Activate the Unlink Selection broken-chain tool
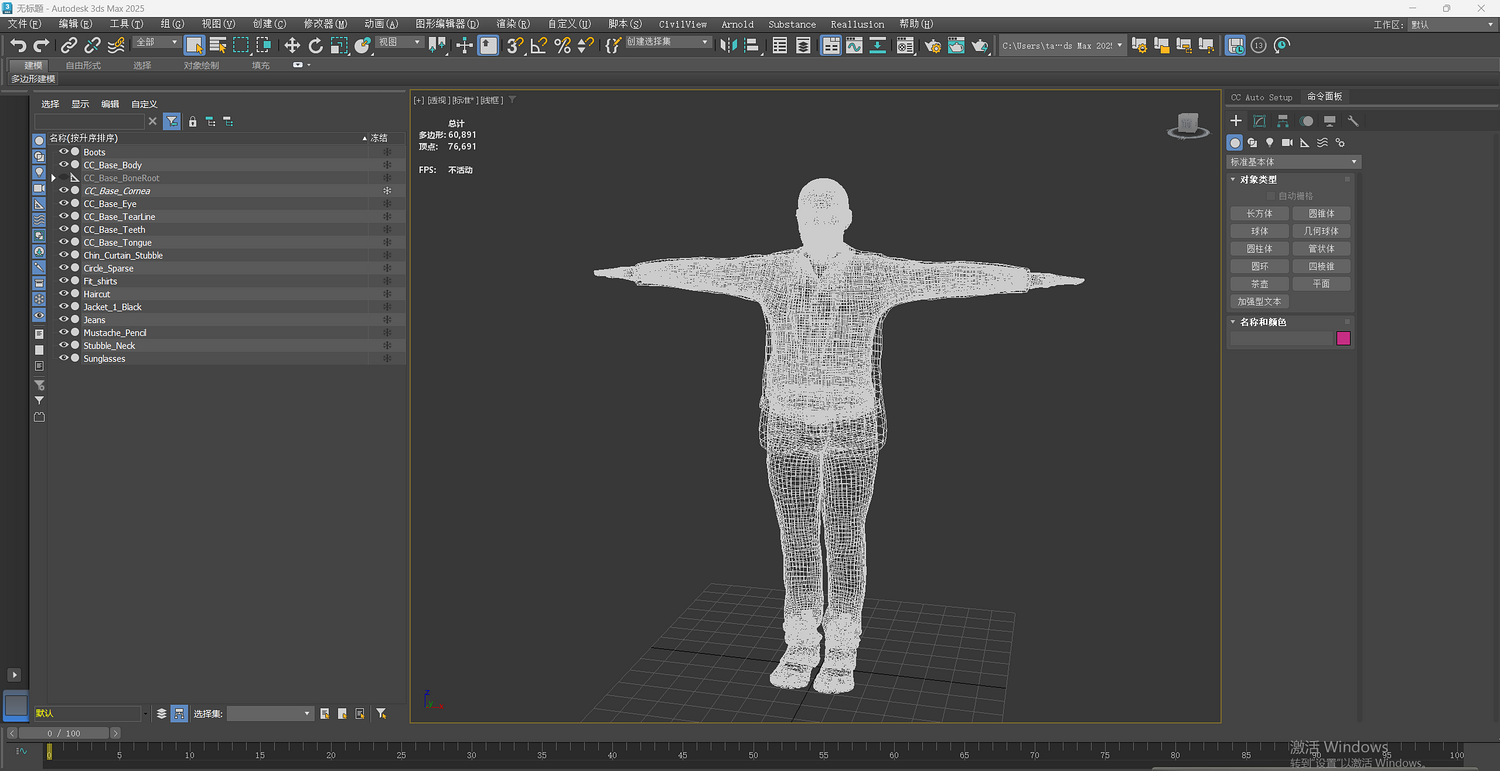1500x771 pixels. tap(92, 45)
